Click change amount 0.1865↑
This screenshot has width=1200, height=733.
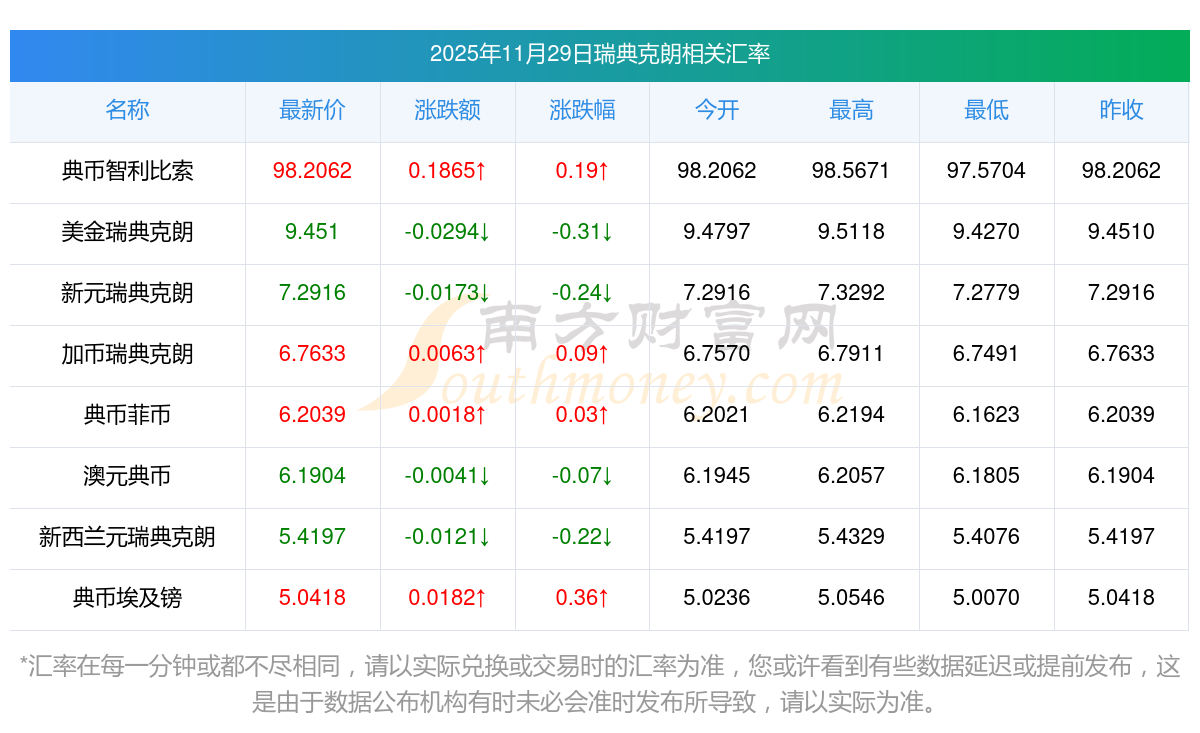[x=447, y=171]
